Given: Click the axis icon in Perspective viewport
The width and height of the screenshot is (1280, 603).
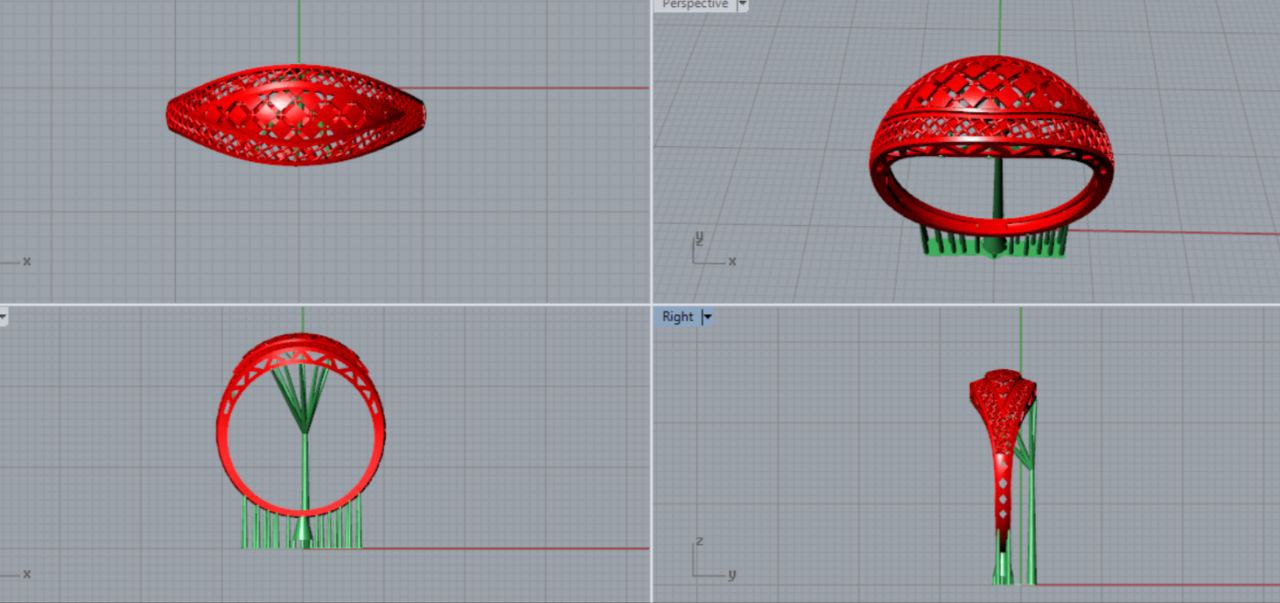Looking at the screenshot, I should [709, 250].
